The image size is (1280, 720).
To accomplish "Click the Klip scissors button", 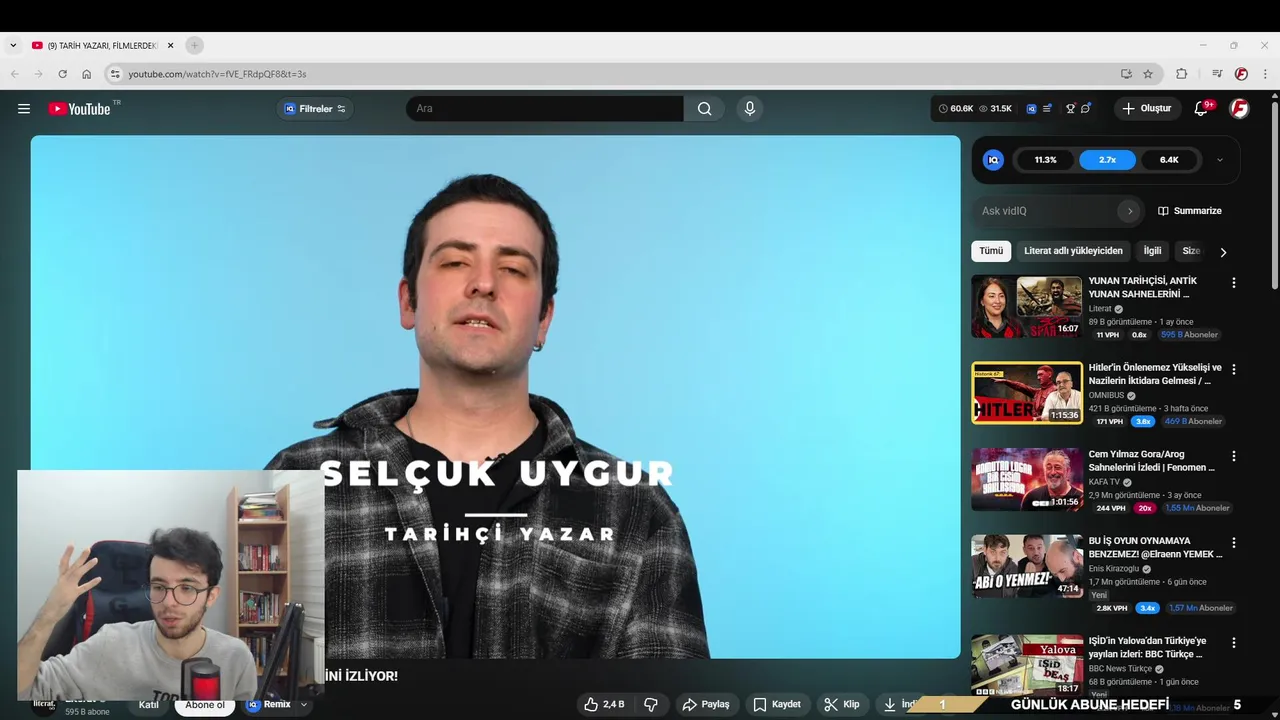I will tap(842, 705).
